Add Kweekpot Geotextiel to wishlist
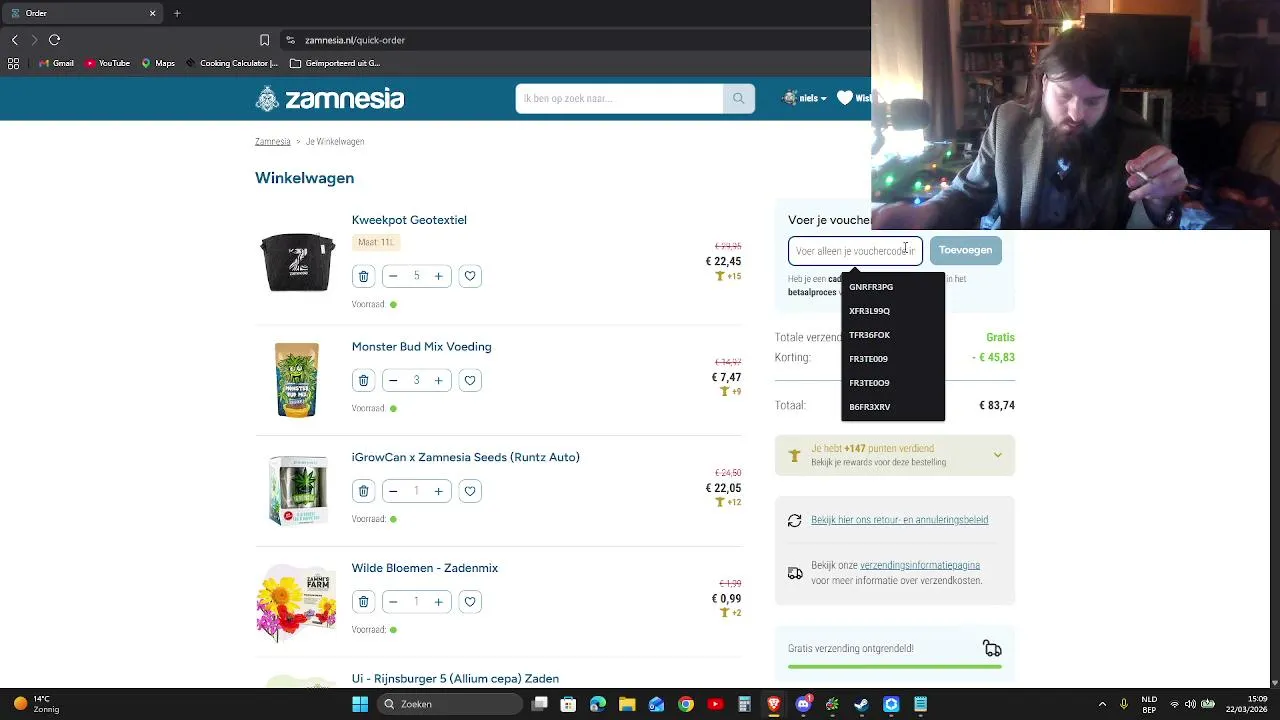The width and height of the screenshot is (1280, 720). pyautogui.click(x=470, y=276)
